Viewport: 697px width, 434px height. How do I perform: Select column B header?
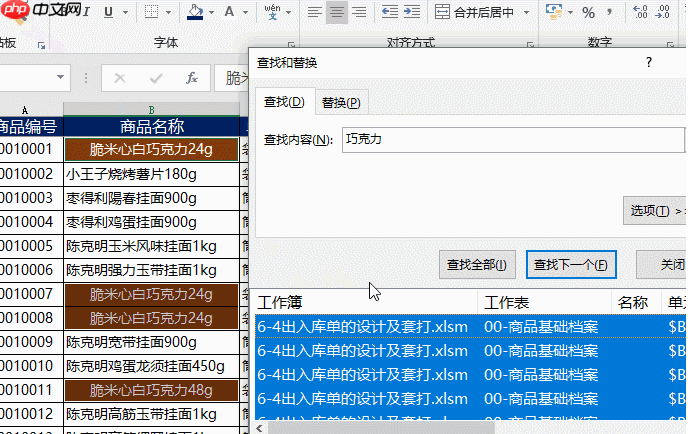(x=152, y=110)
